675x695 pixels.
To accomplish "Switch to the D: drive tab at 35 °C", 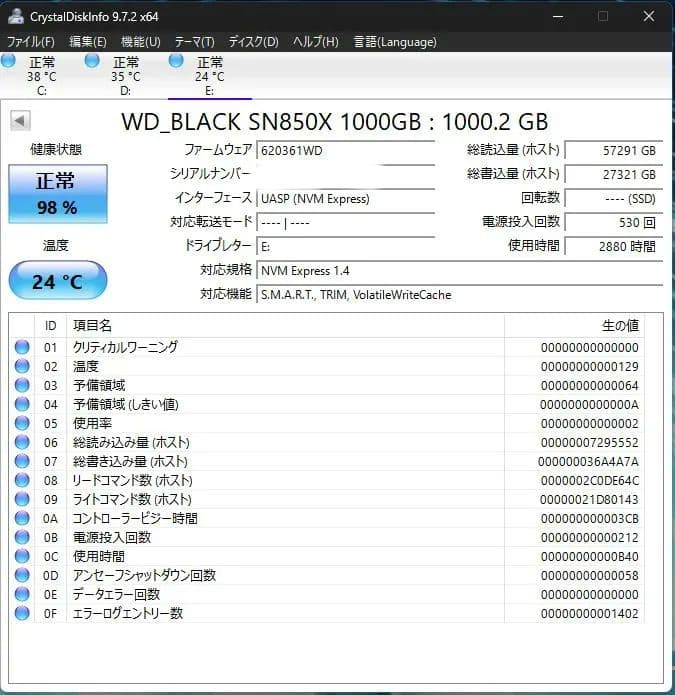I will [x=125, y=76].
